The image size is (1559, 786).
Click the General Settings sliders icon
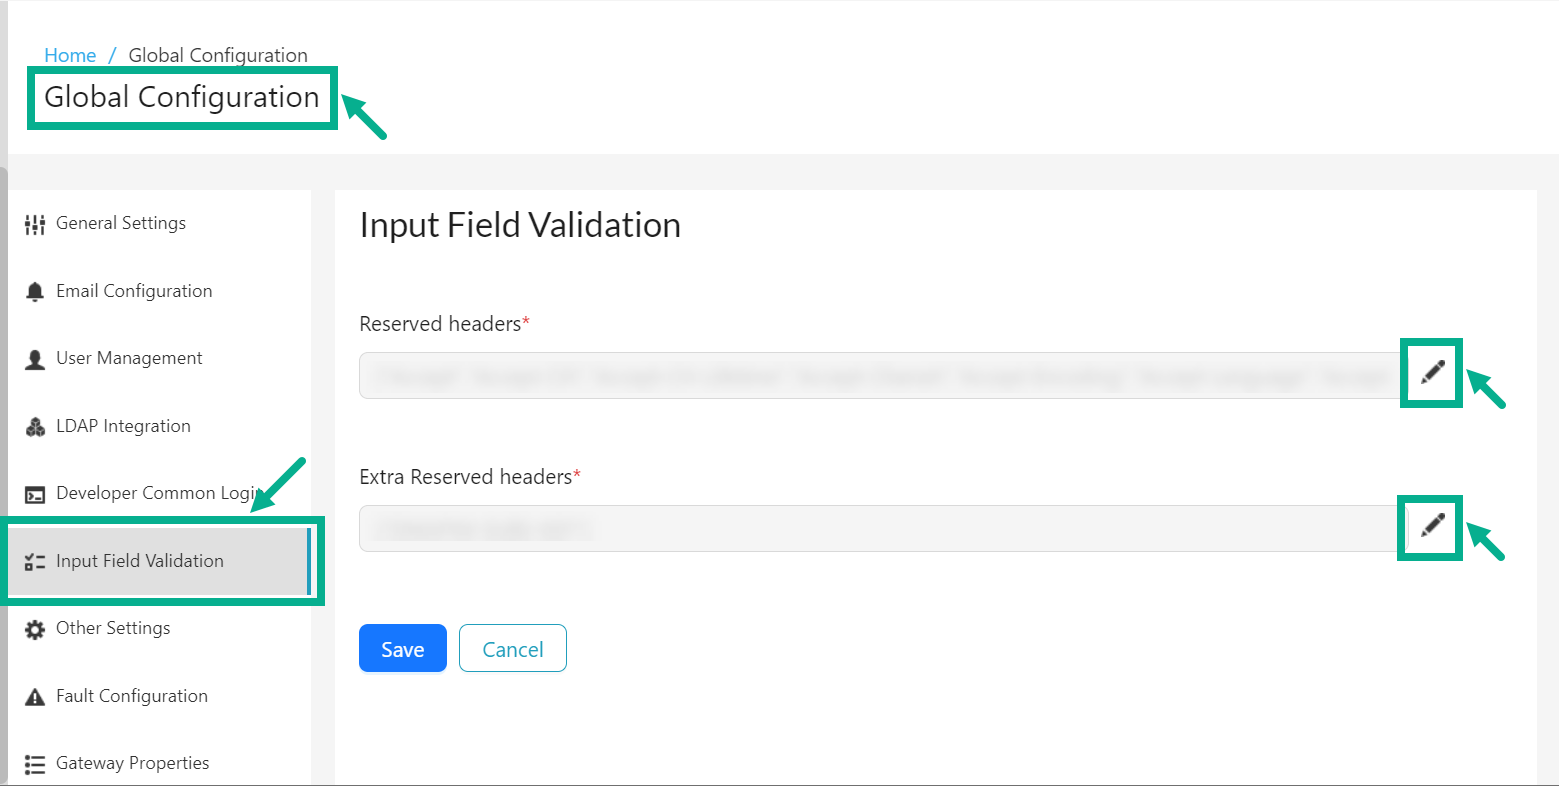[34, 223]
